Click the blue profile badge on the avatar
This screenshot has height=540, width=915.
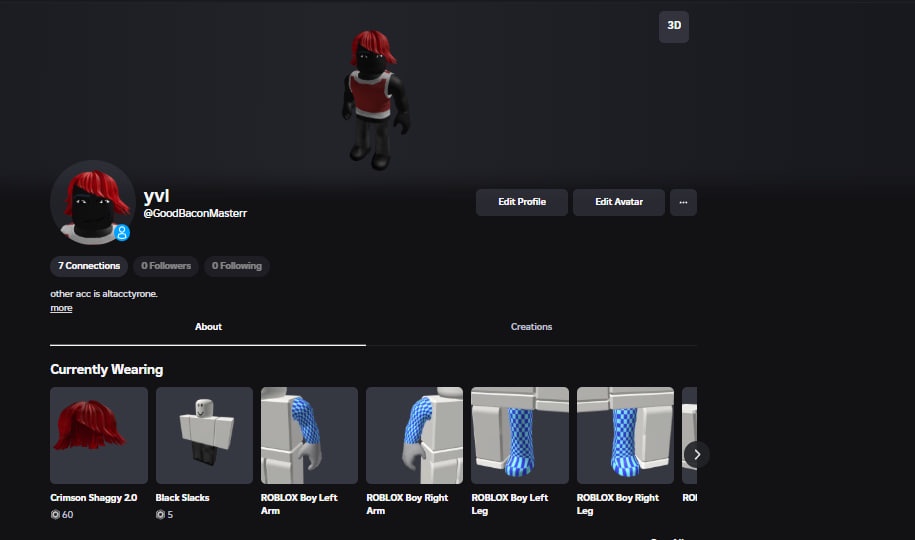coord(121,232)
